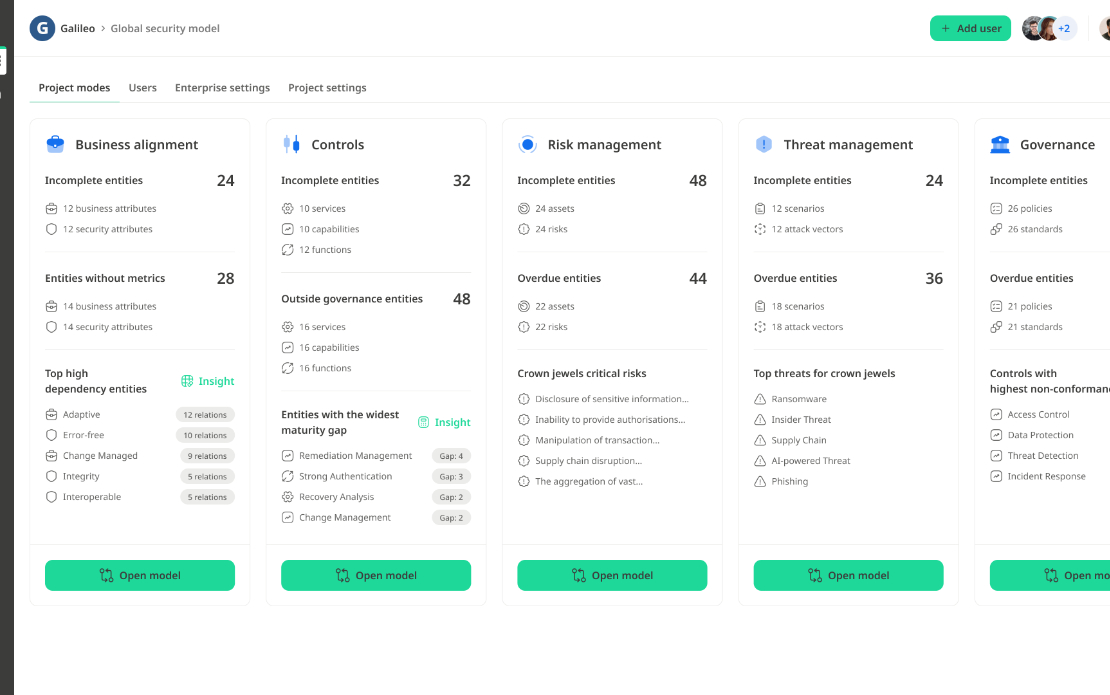
Task: Select the Insider Threat entry
Action: (801, 420)
